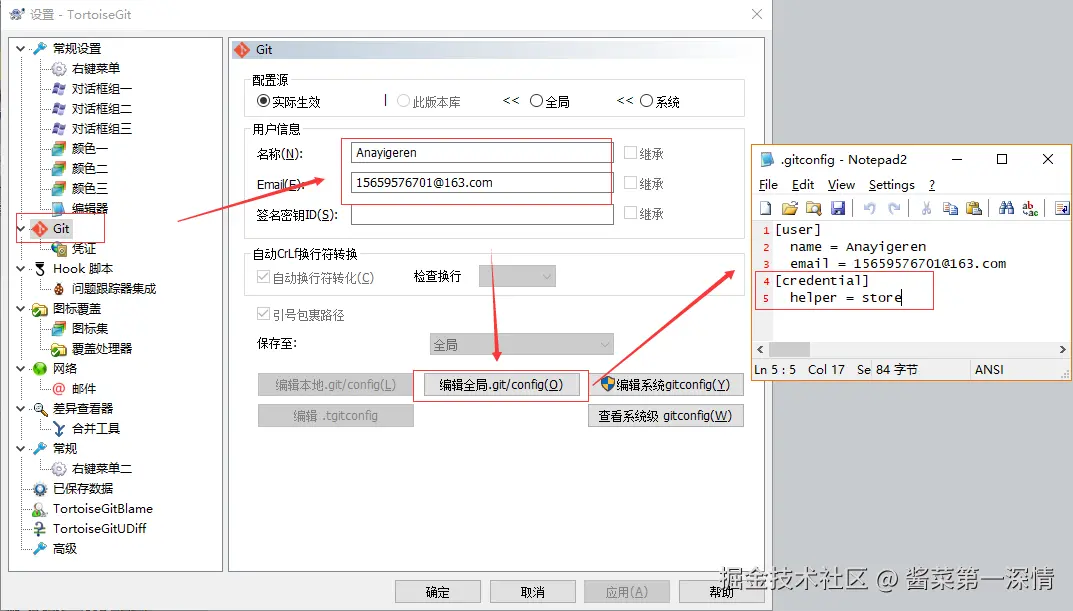Screen dimensions: 1073x611
Task: Click 编辑全局.git/config button
Action: coord(501,385)
